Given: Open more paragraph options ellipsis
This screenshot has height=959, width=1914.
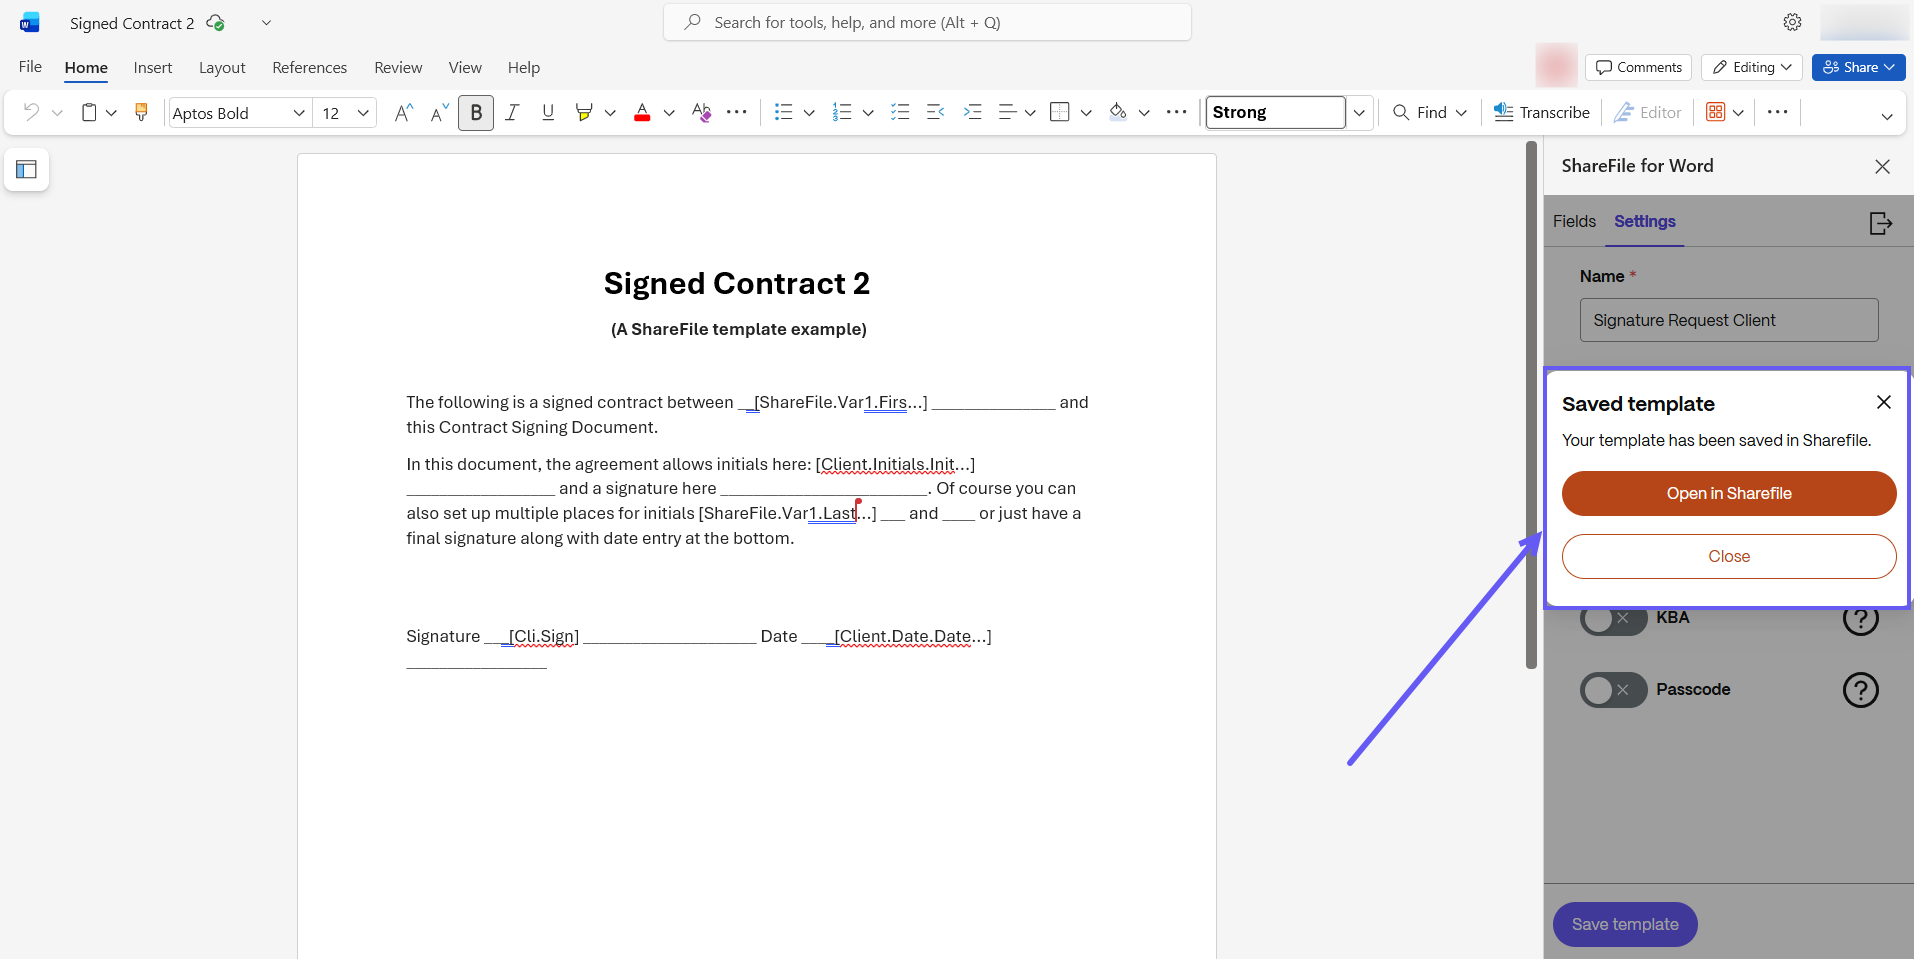Looking at the screenshot, I should 1177,112.
